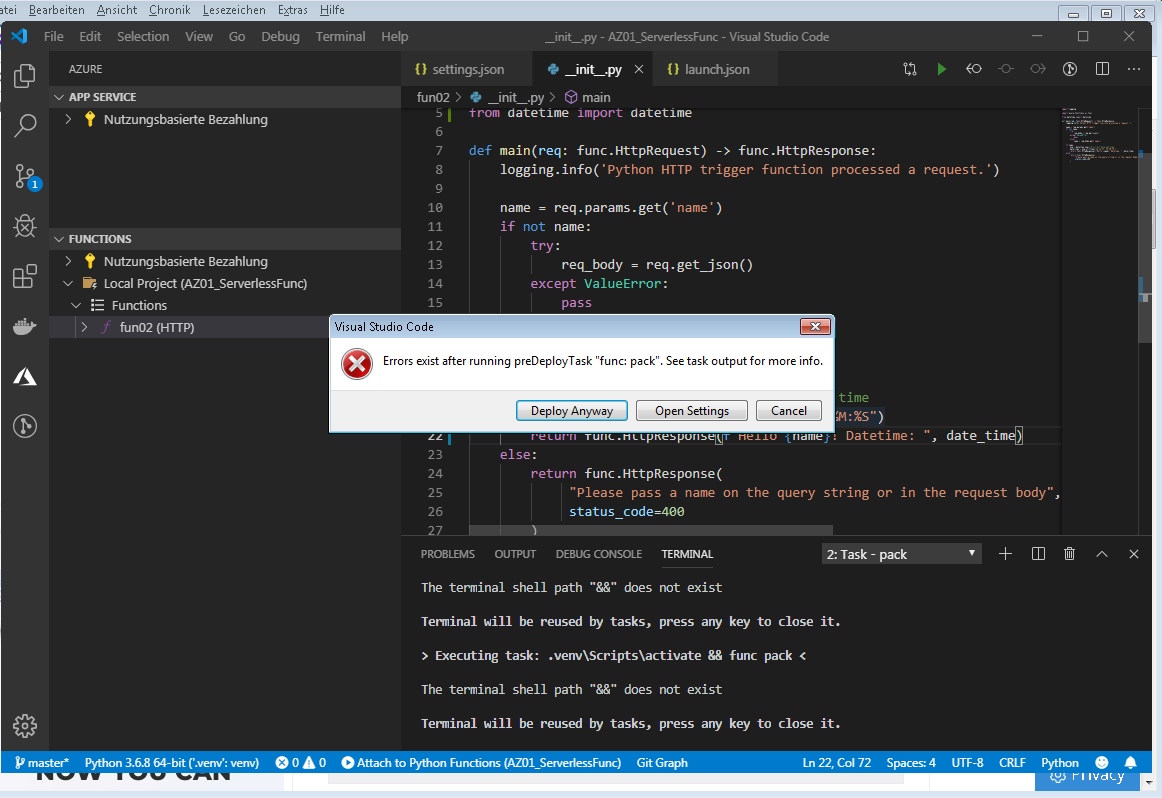Open the Docker view whale icon

[x=24, y=326]
